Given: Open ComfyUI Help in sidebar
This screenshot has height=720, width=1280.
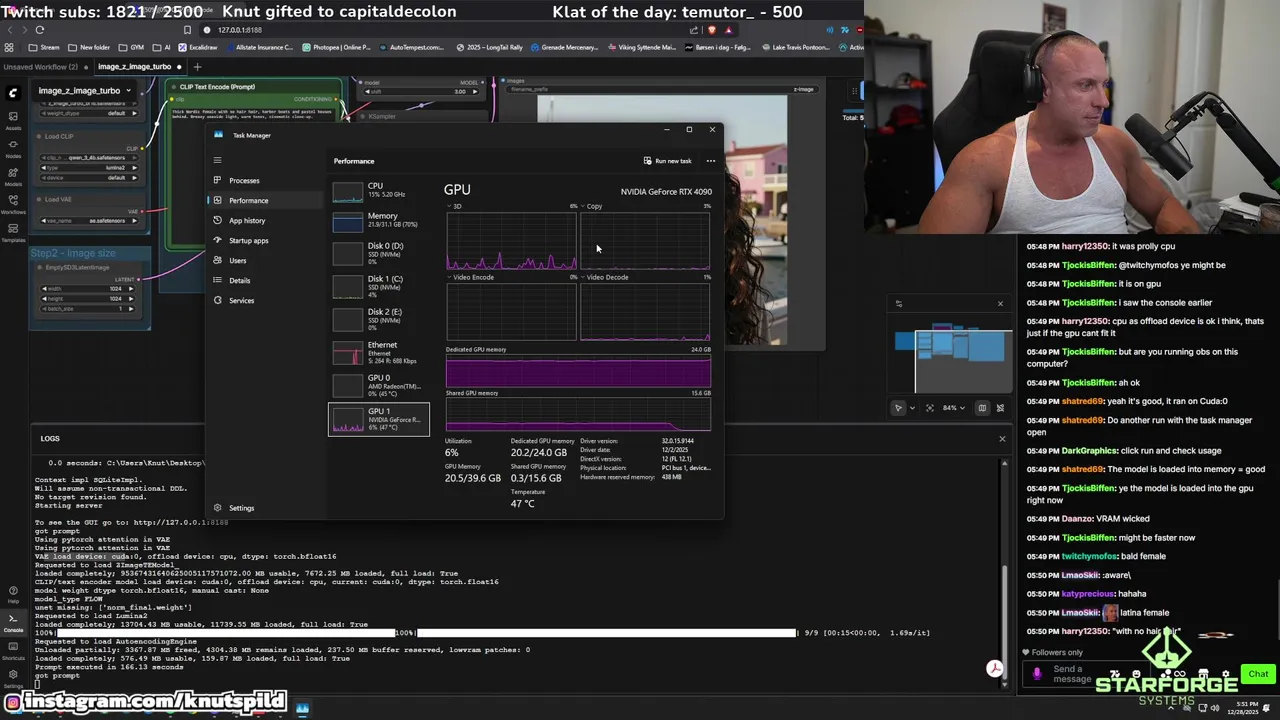Looking at the screenshot, I should [x=13, y=593].
